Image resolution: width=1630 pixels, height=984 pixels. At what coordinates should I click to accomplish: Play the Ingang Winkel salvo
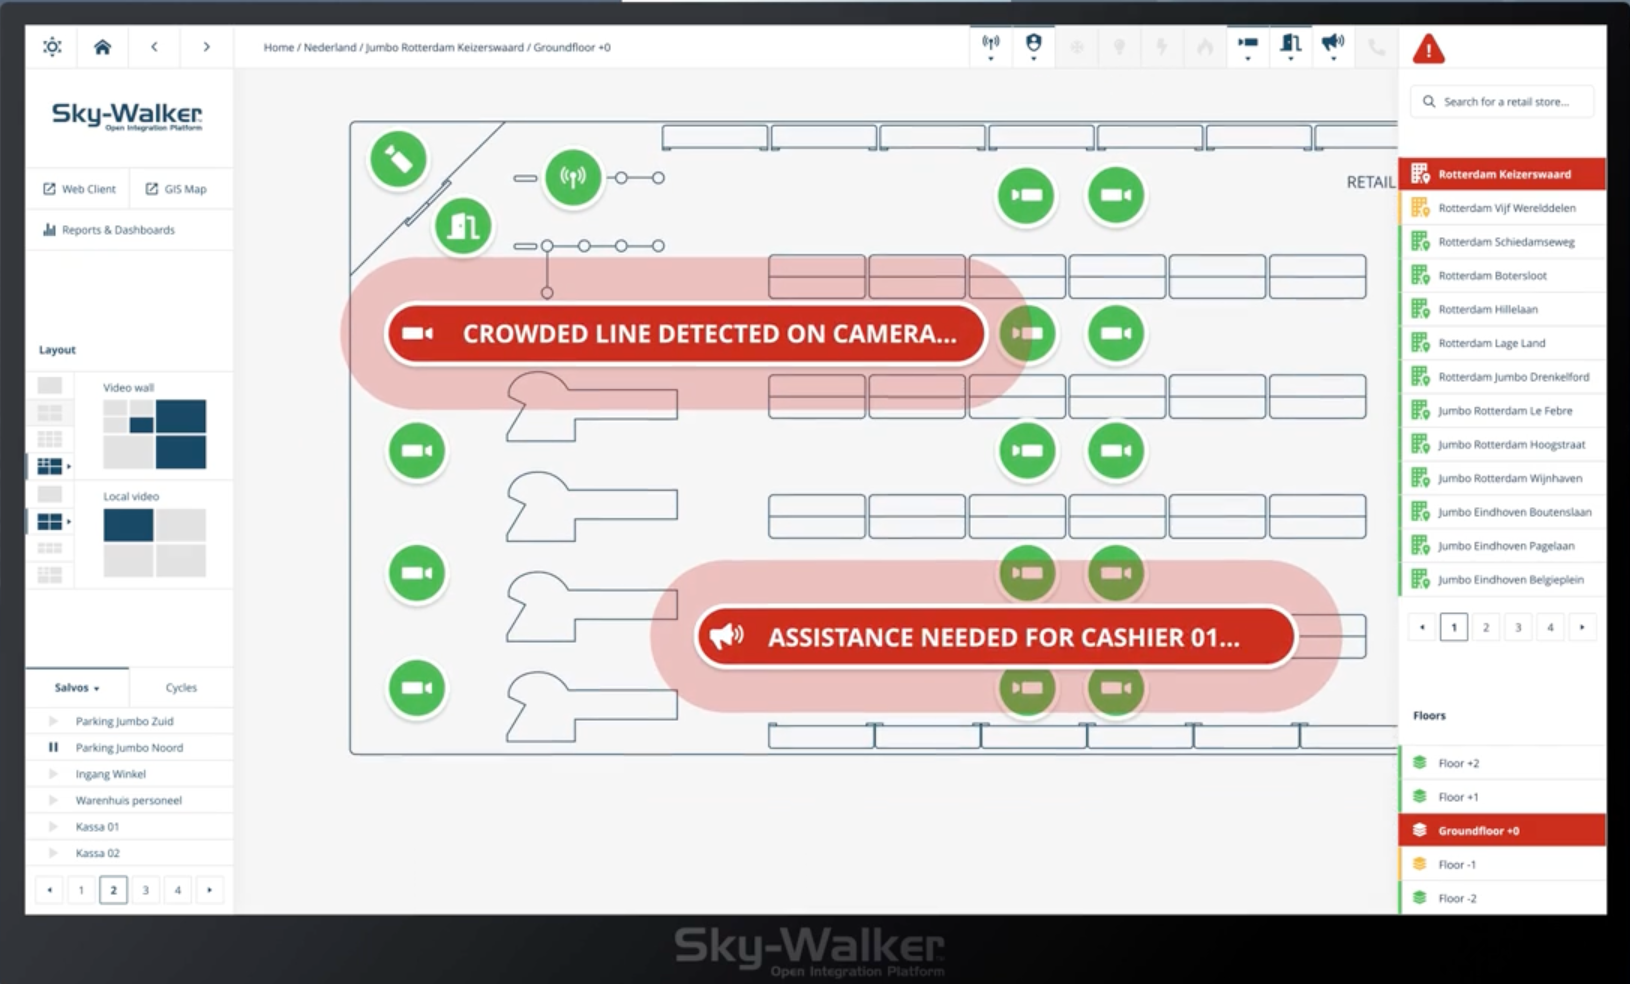click(x=53, y=773)
